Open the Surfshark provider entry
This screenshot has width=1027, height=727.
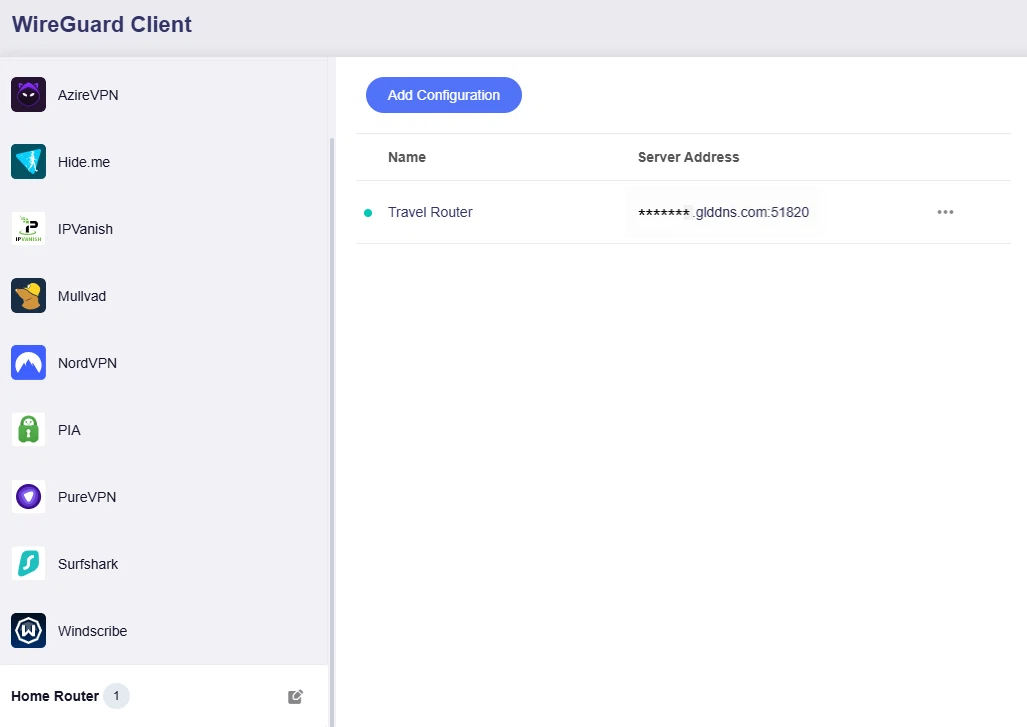tap(88, 563)
